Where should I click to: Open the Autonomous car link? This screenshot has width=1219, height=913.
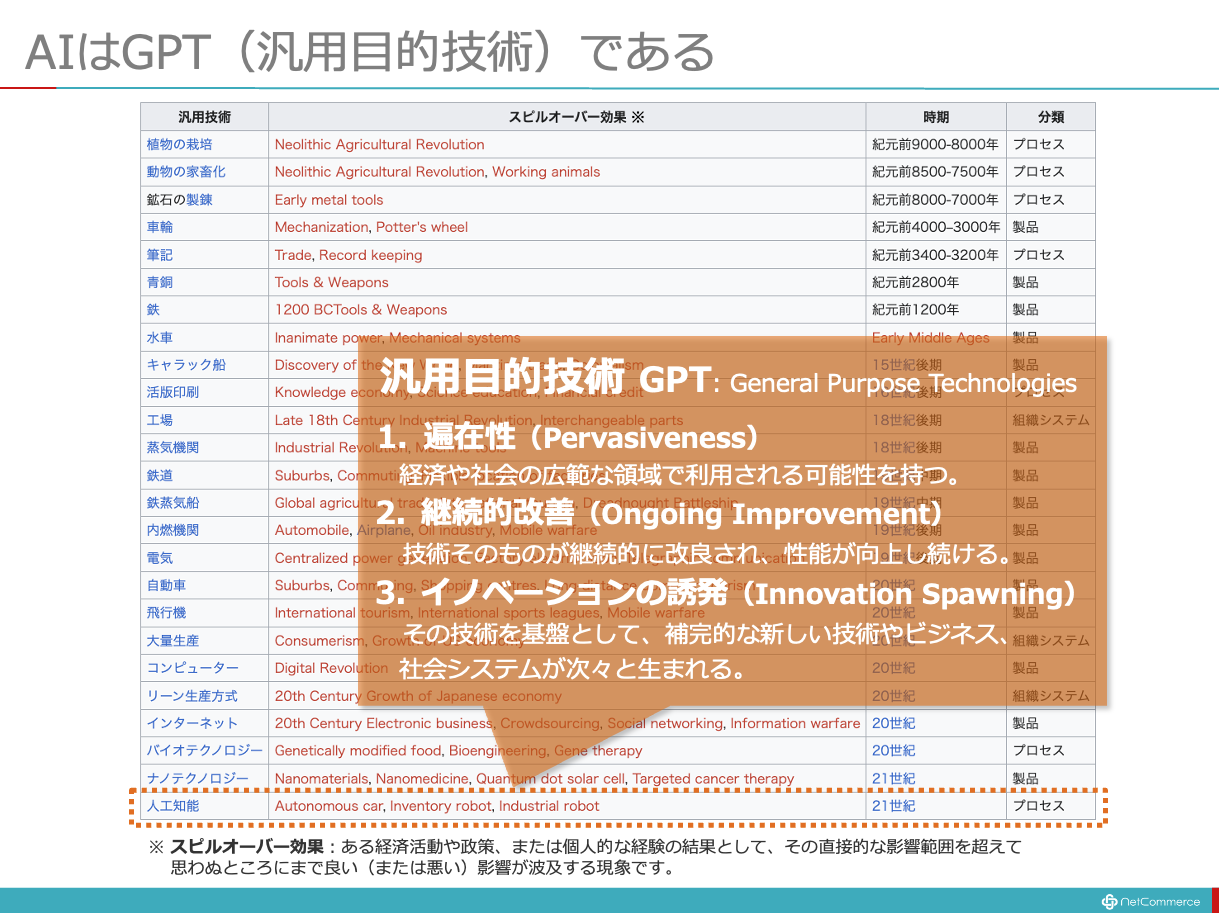tap(328, 806)
